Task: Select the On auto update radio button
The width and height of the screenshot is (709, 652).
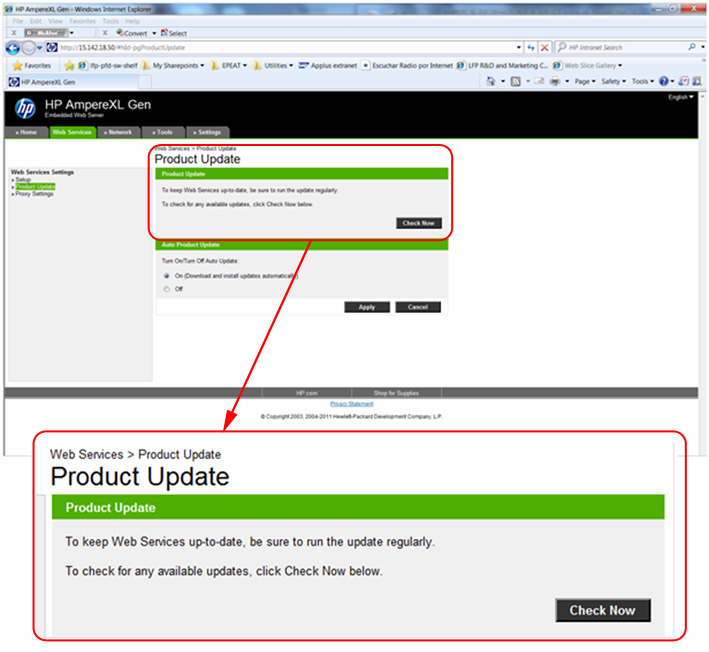Action: [167, 276]
